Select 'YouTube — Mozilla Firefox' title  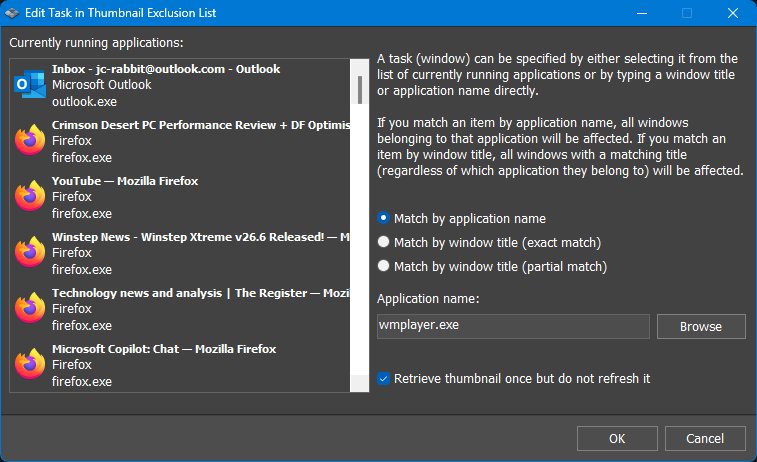tap(125, 181)
